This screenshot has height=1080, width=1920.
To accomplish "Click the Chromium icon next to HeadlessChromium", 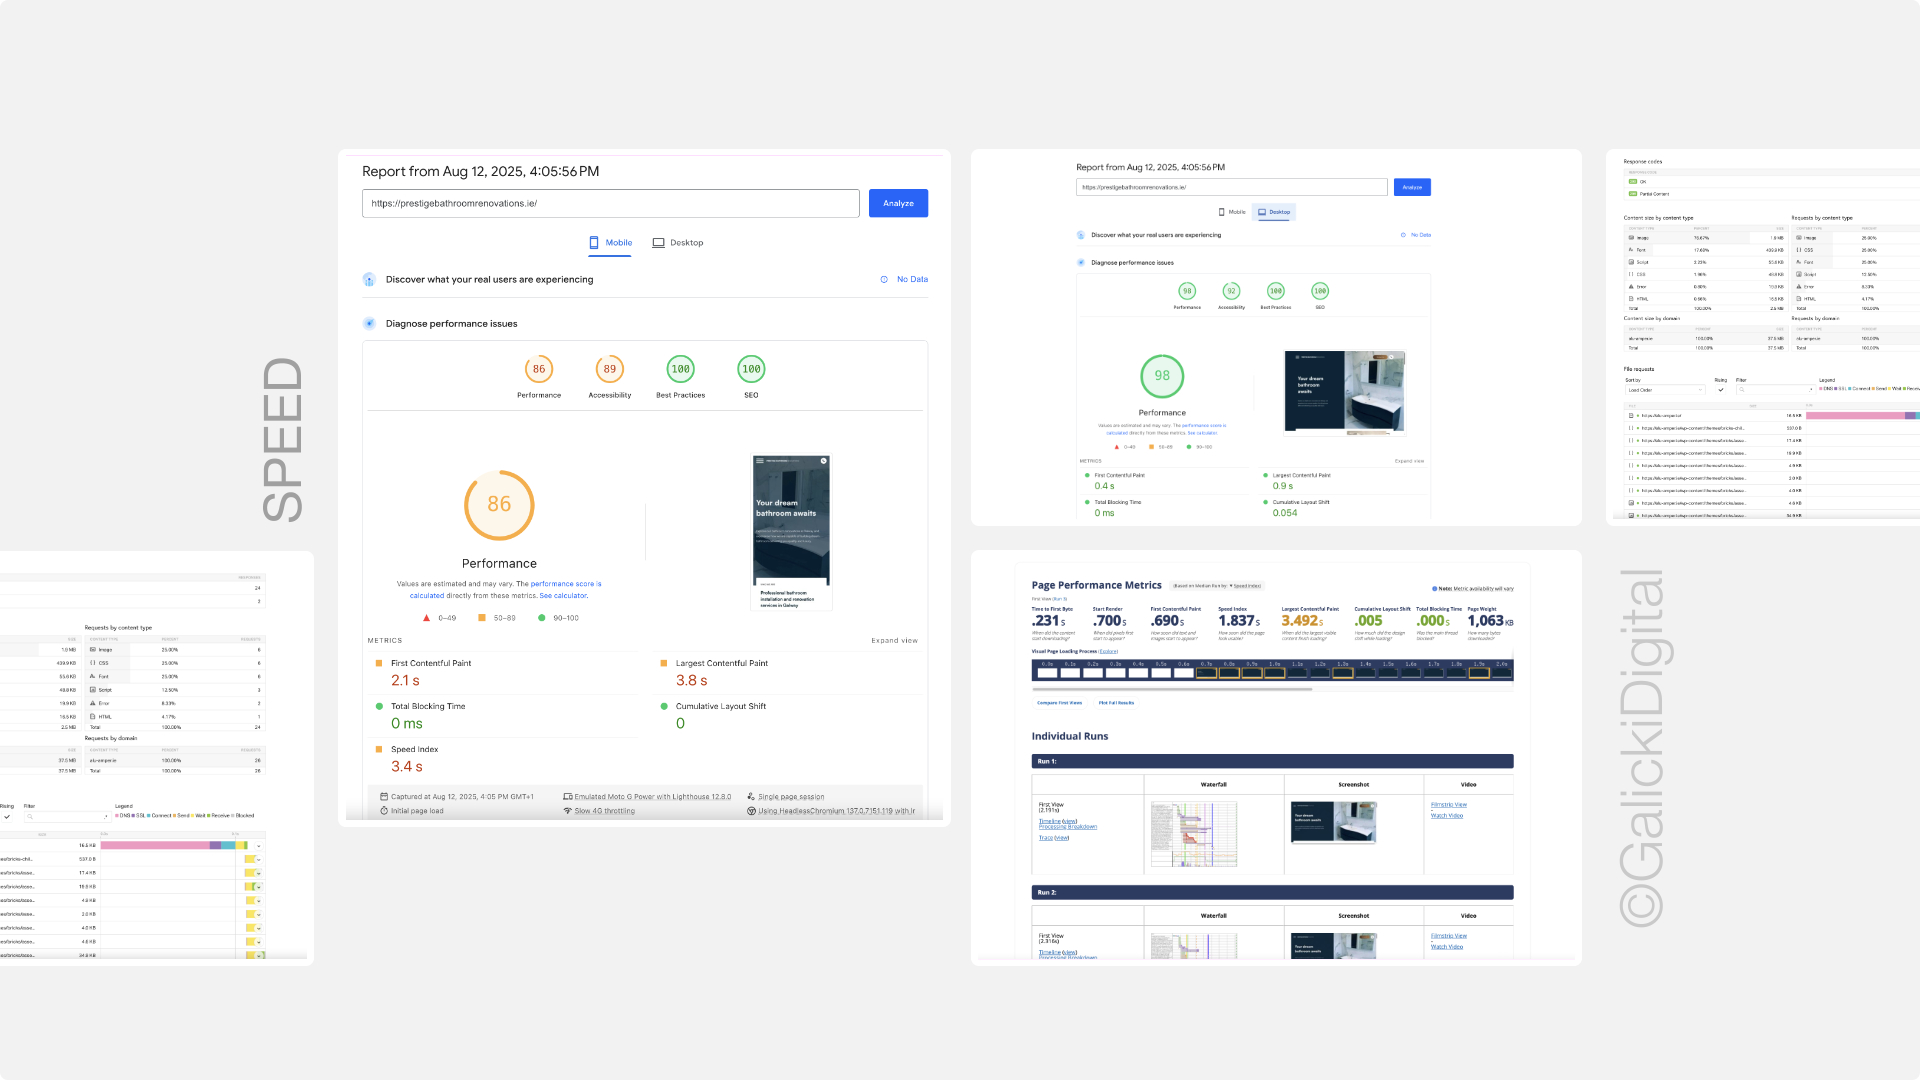I will [x=751, y=811].
